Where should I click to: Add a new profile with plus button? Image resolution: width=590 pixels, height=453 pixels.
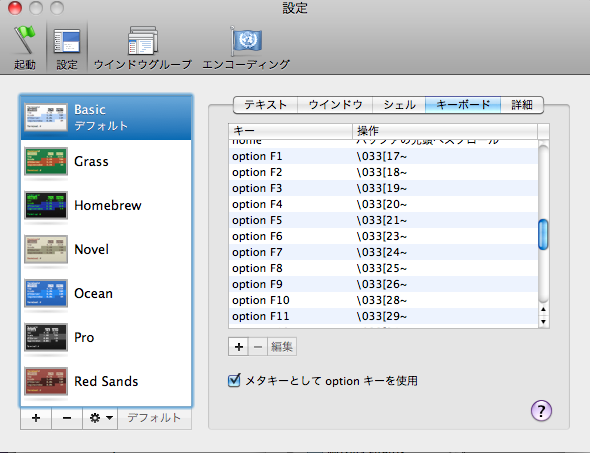tap(36, 418)
